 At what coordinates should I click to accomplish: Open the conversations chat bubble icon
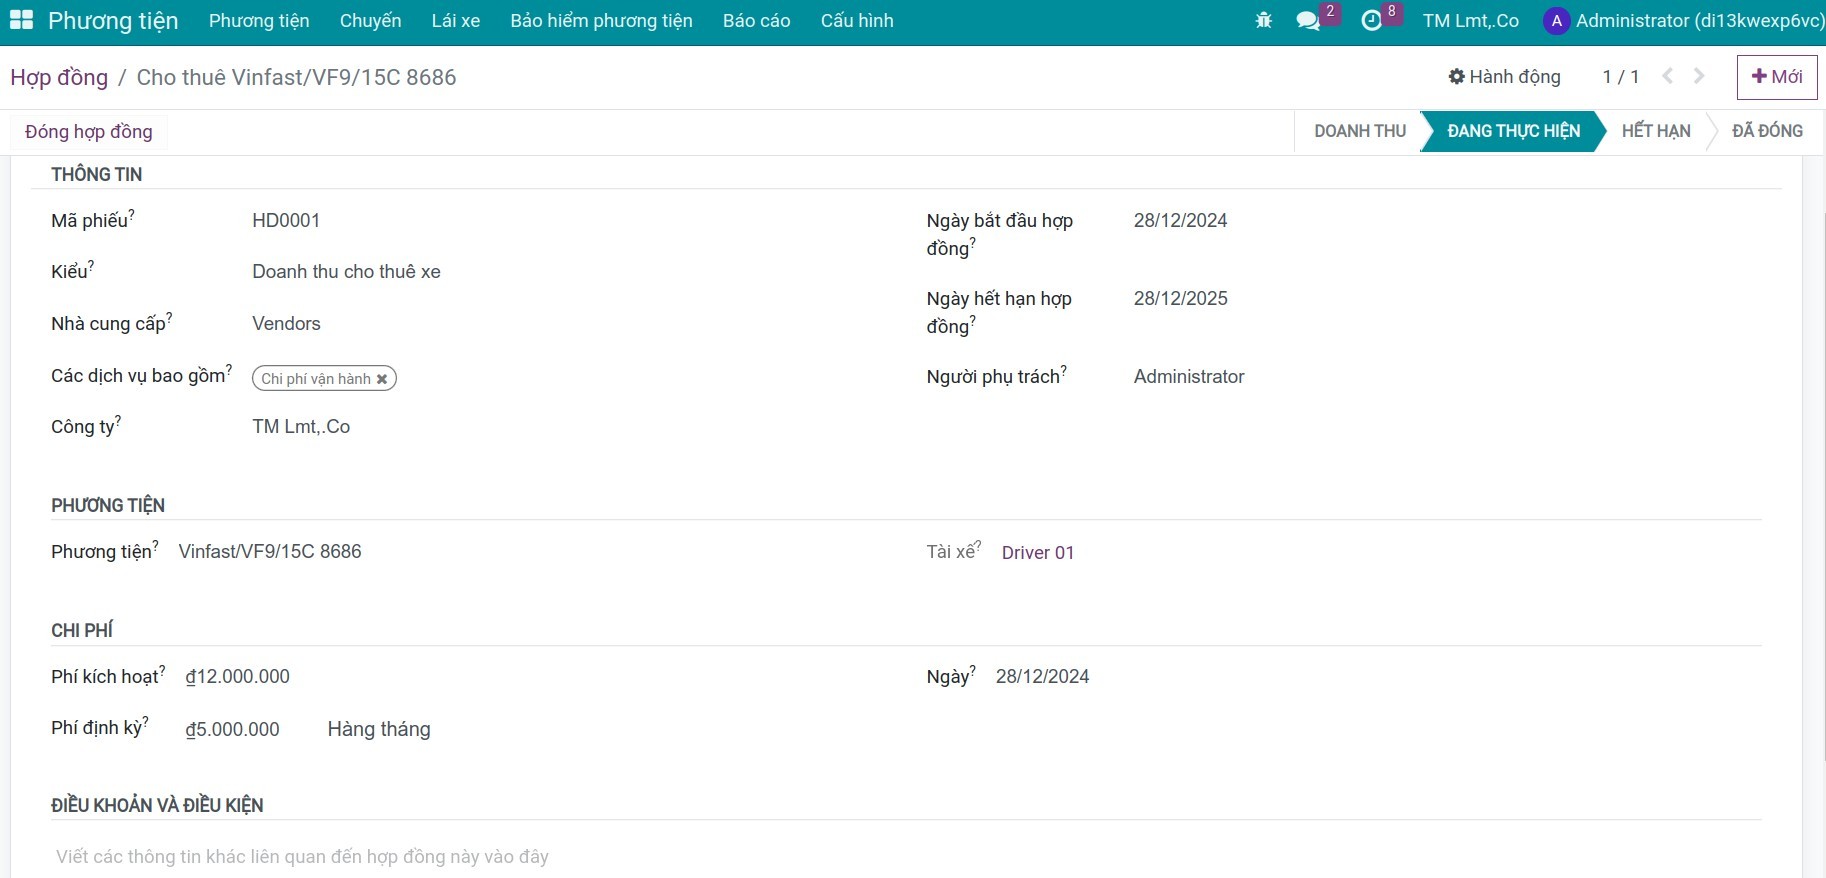pyautogui.click(x=1308, y=20)
